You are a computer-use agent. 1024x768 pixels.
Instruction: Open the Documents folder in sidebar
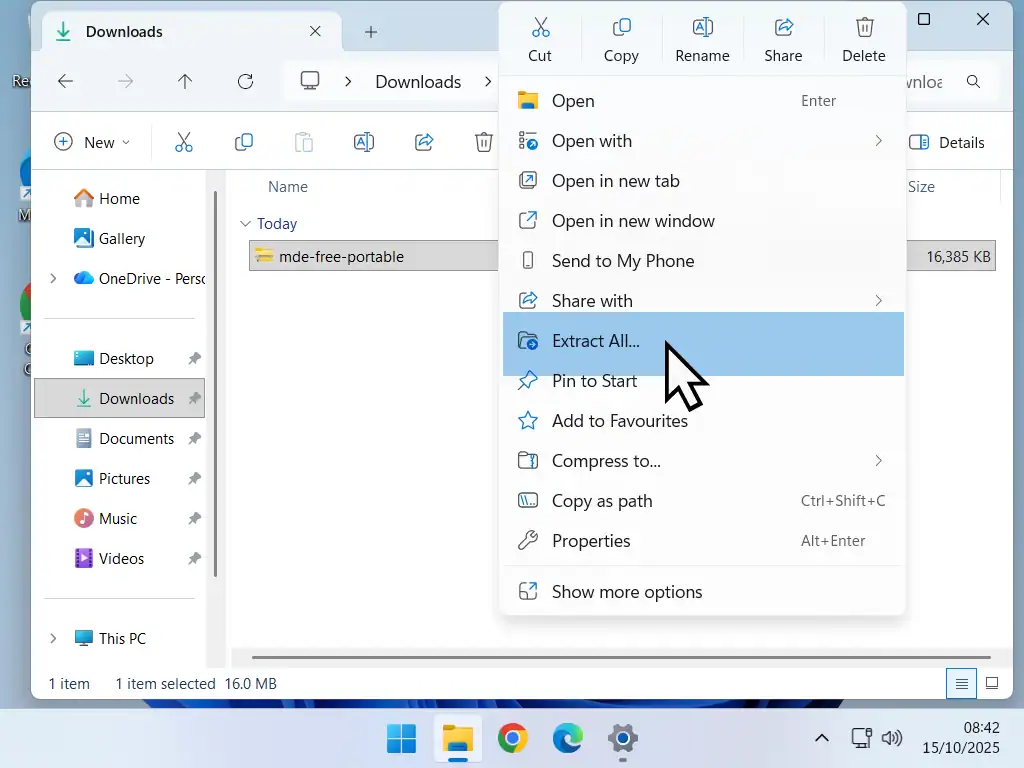tap(136, 438)
